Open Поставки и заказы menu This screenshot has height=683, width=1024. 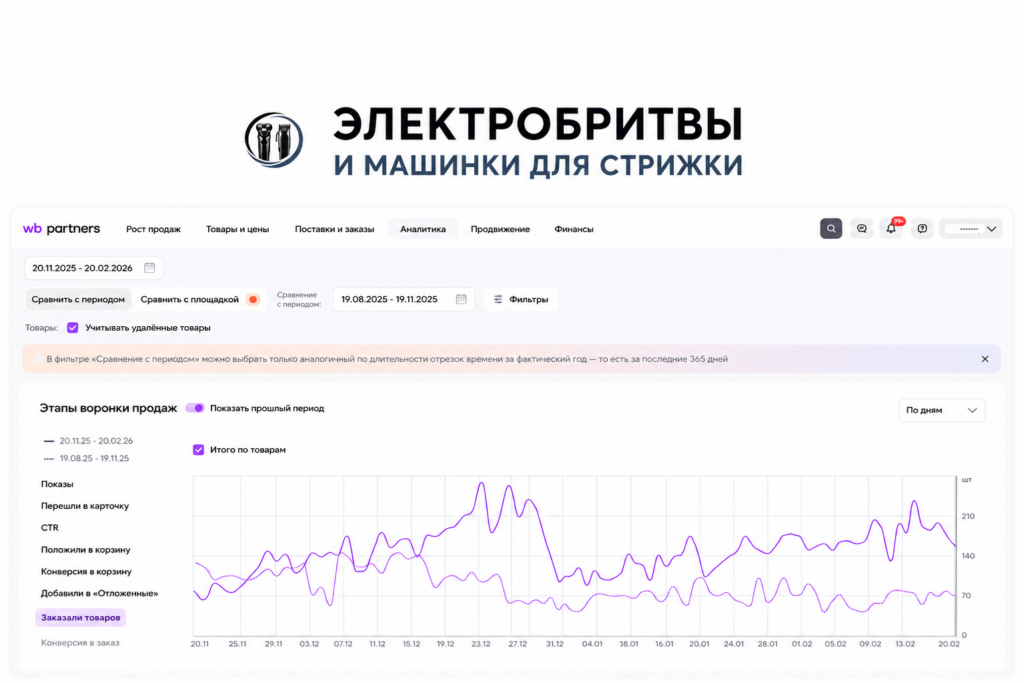(334, 229)
